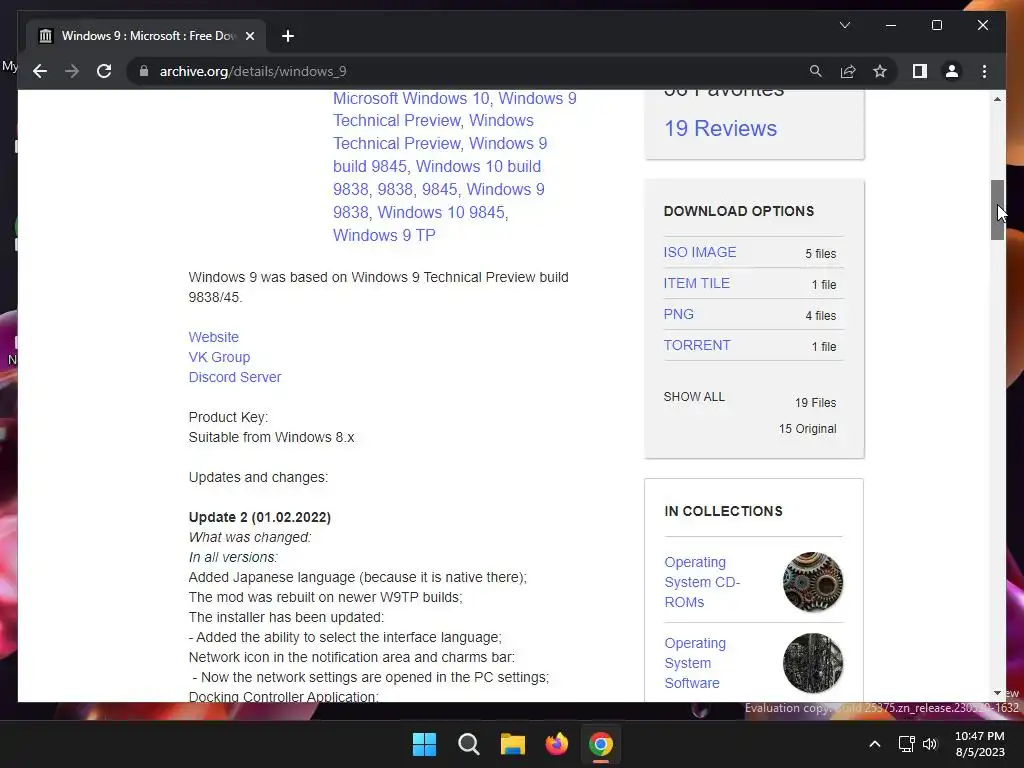Open the Windows Start menu
This screenshot has width=1024, height=768.
coord(424,744)
